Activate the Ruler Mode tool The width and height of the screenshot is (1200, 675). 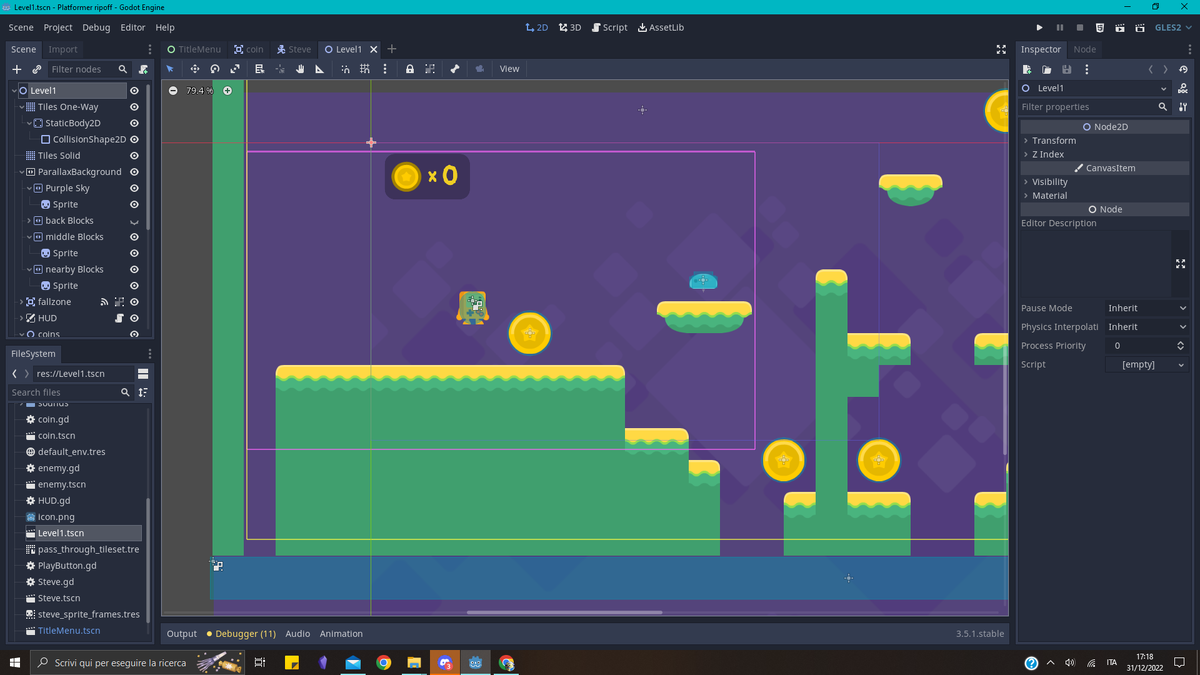click(320, 69)
